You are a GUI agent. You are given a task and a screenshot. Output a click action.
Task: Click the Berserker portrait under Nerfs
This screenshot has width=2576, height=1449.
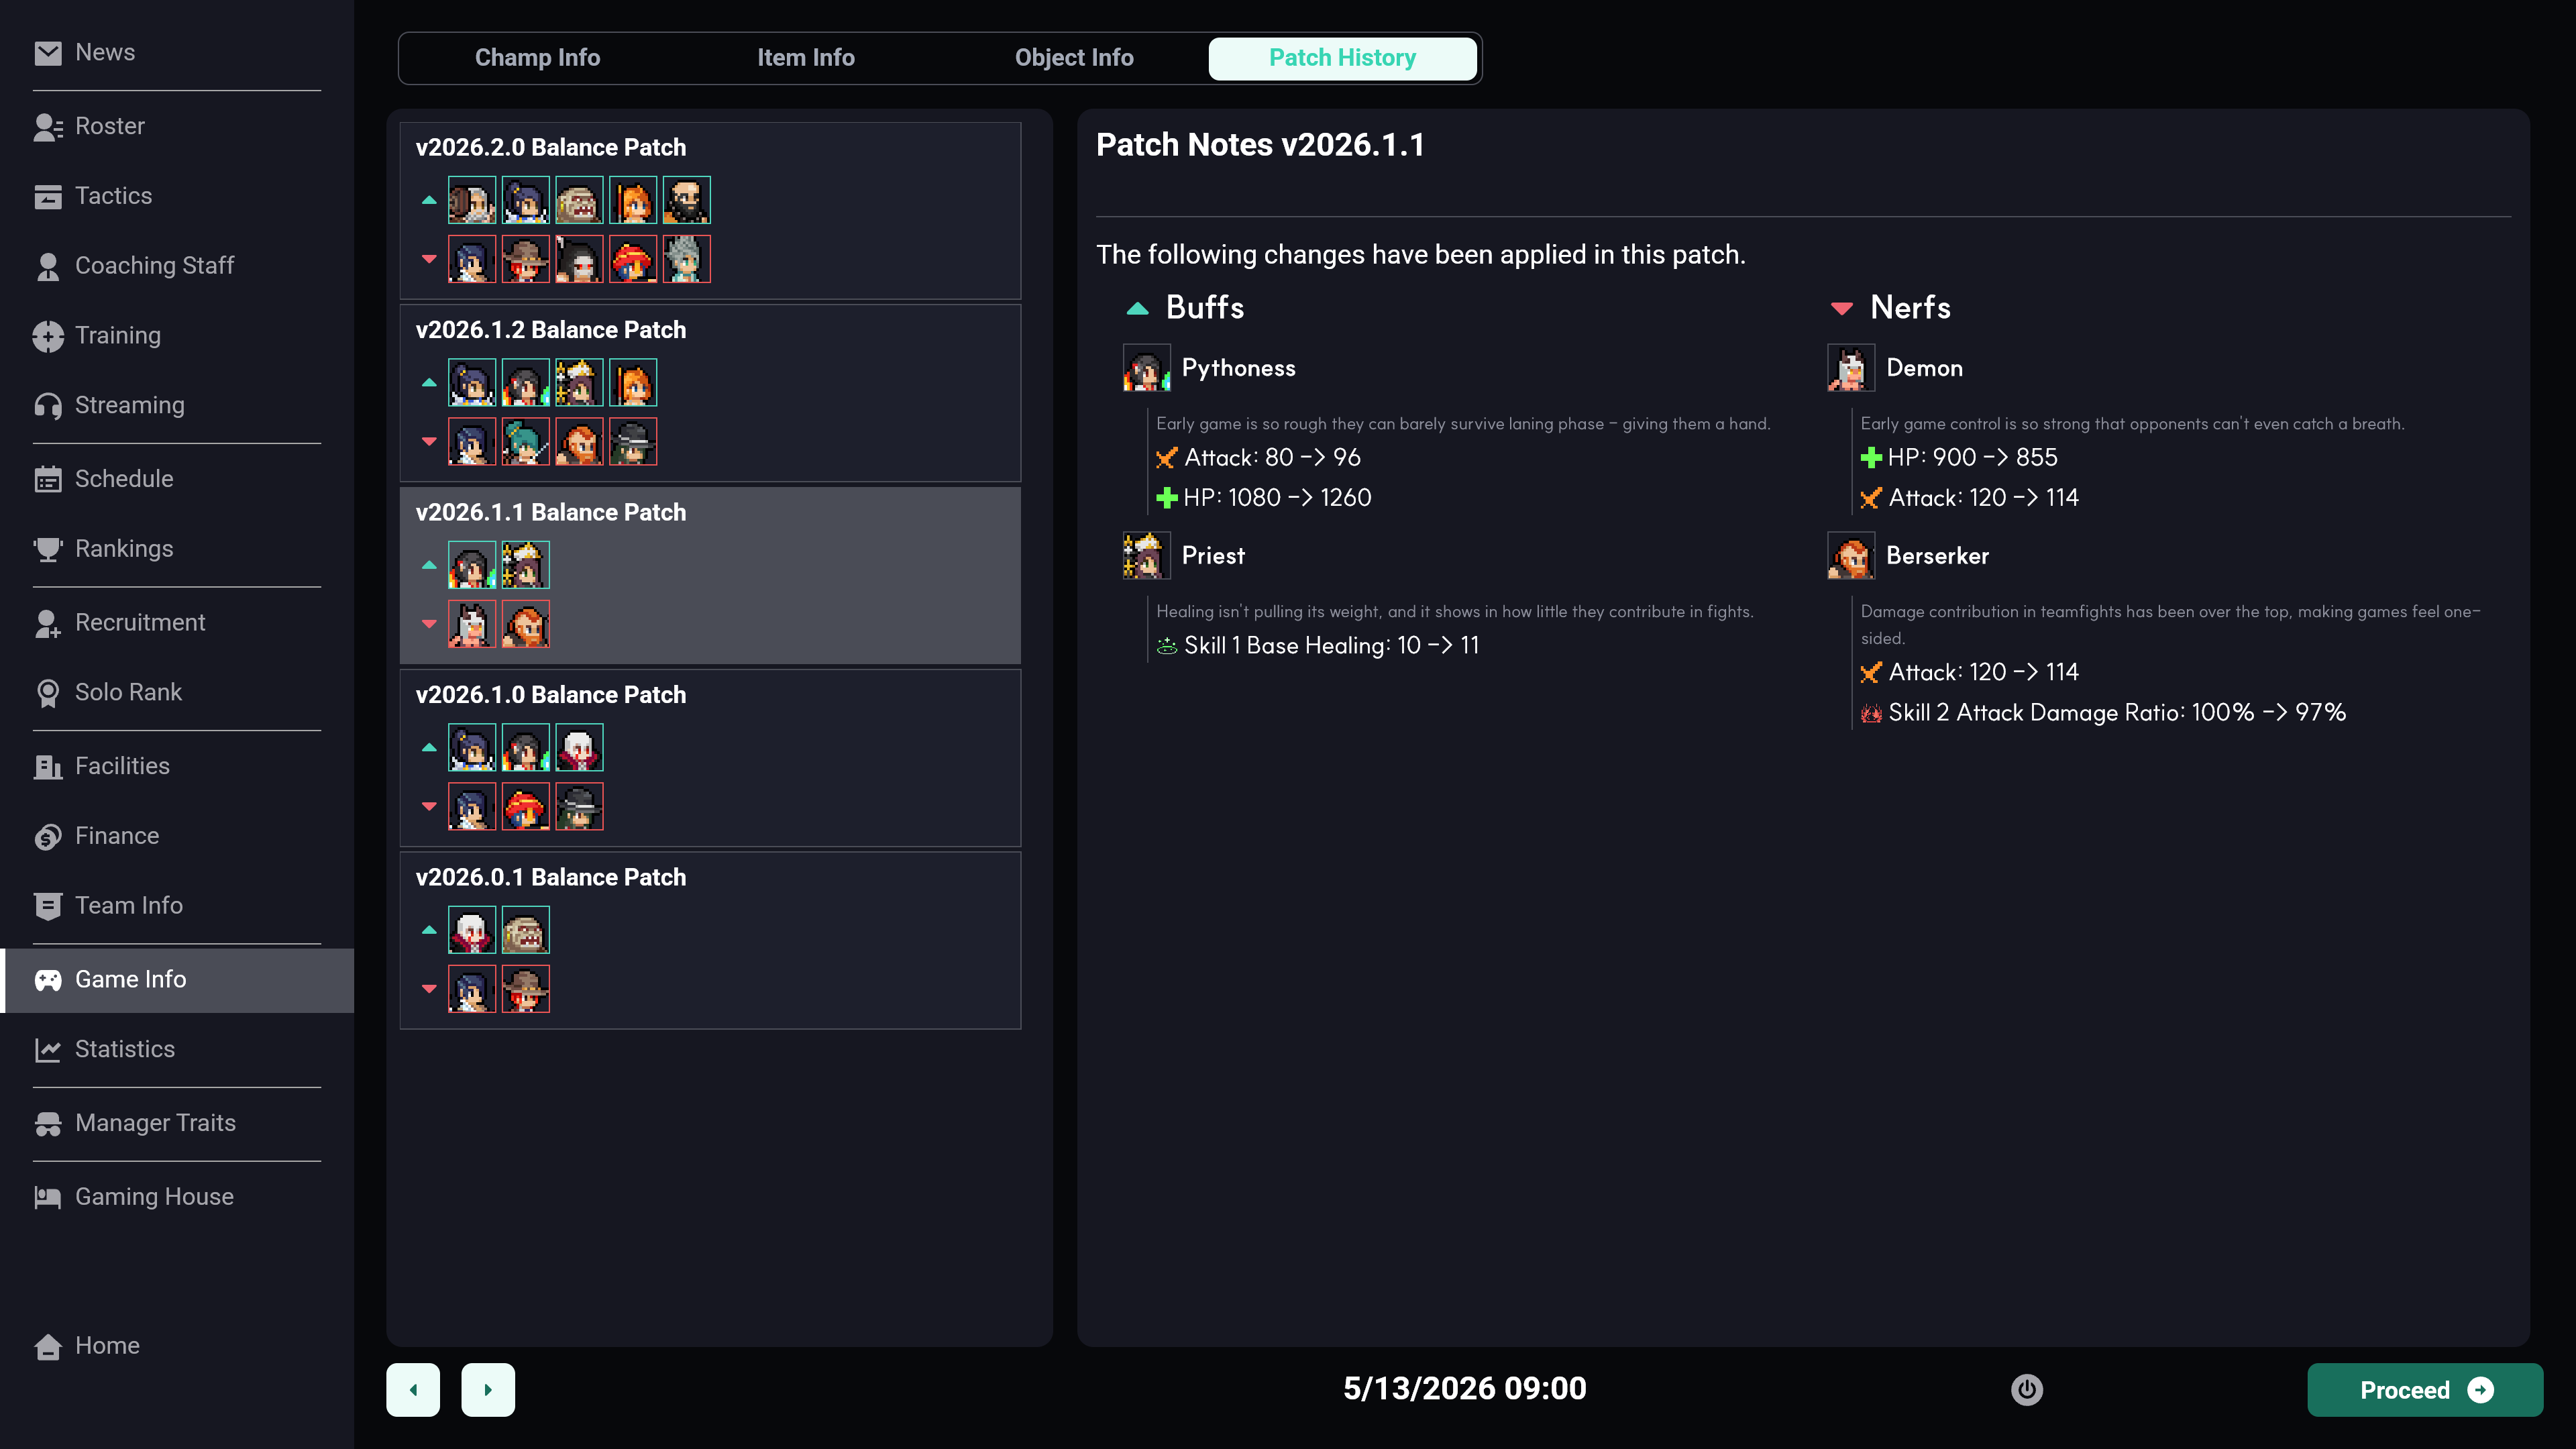tap(1850, 556)
